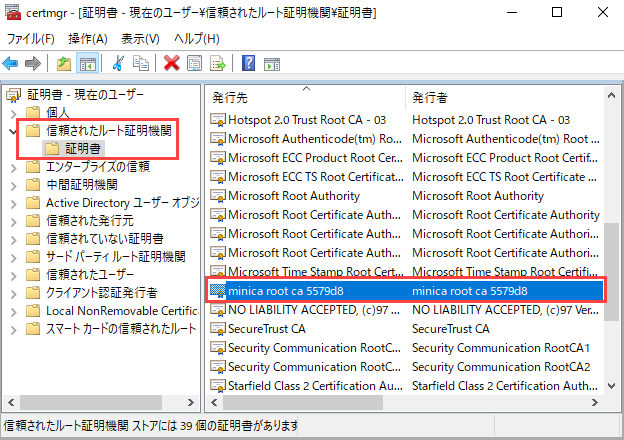Expand the 個人 tree node
The height and width of the screenshot is (440, 624).
[14, 114]
